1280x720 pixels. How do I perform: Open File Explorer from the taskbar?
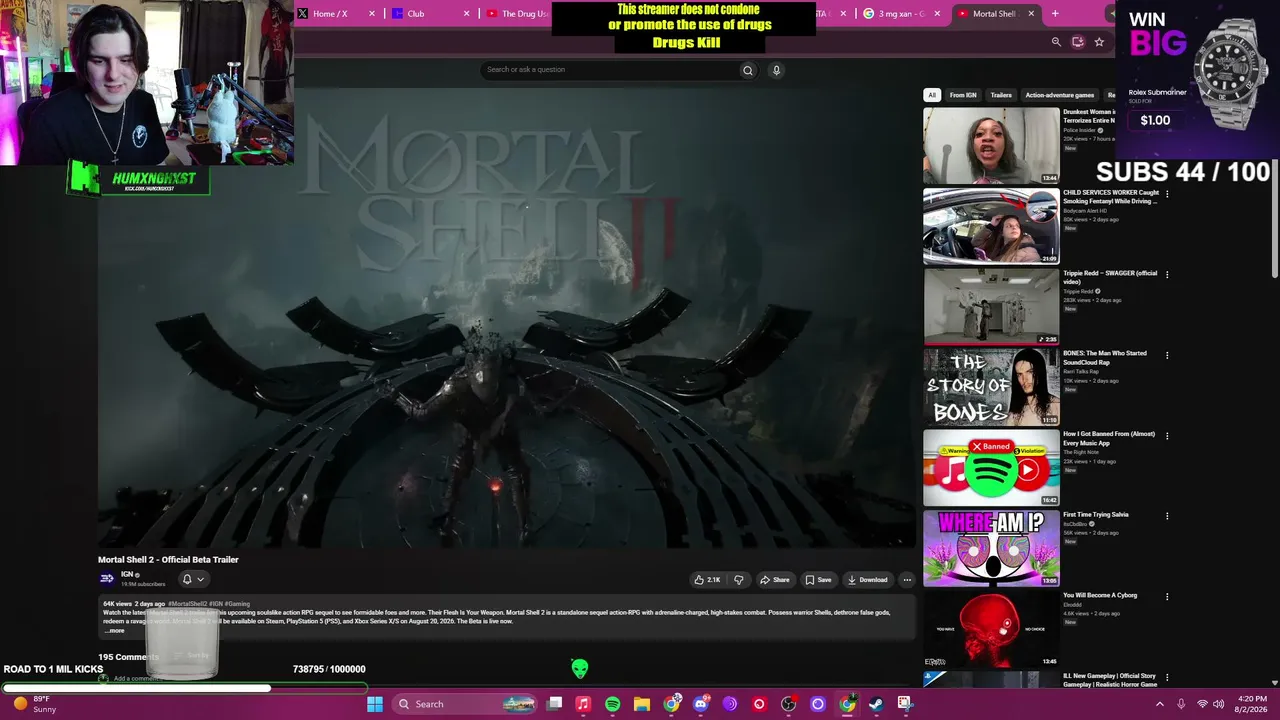click(x=642, y=704)
